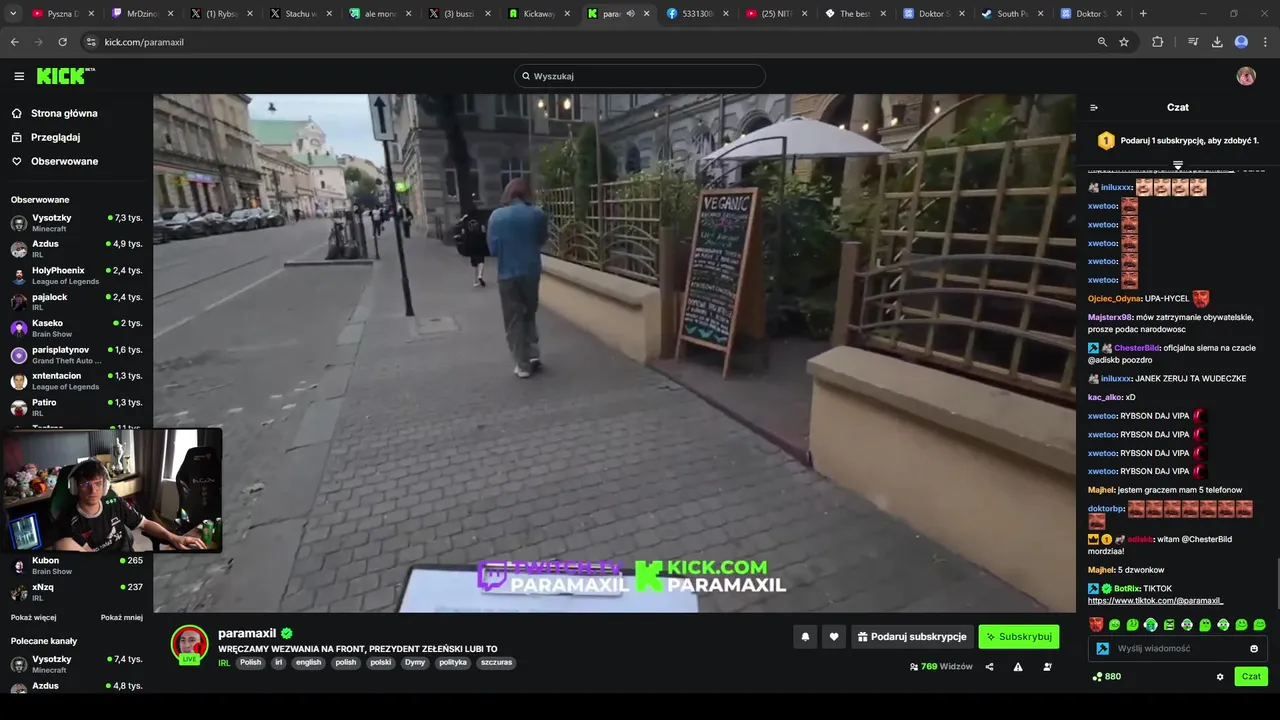1280x720 pixels.
Task: Toggle stream notifications bell
Action: point(805,636)
